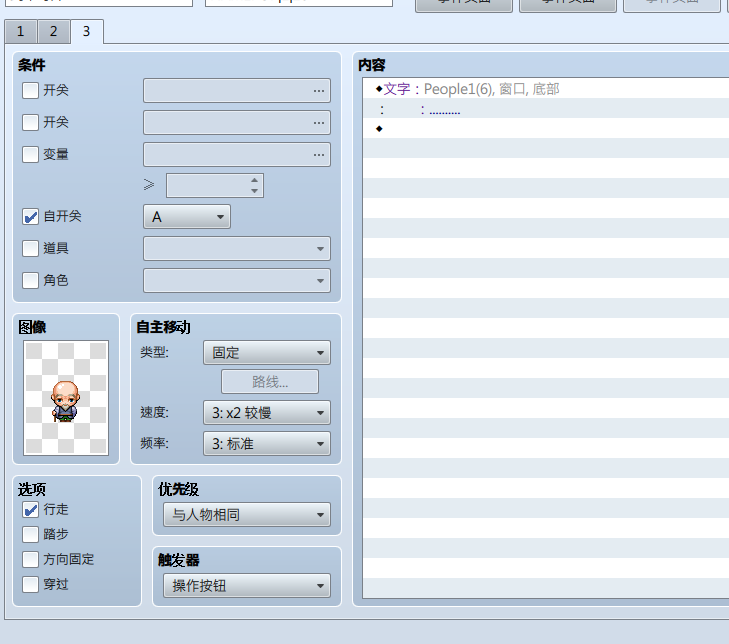Select the empty diamond command row

coord(546,128)
